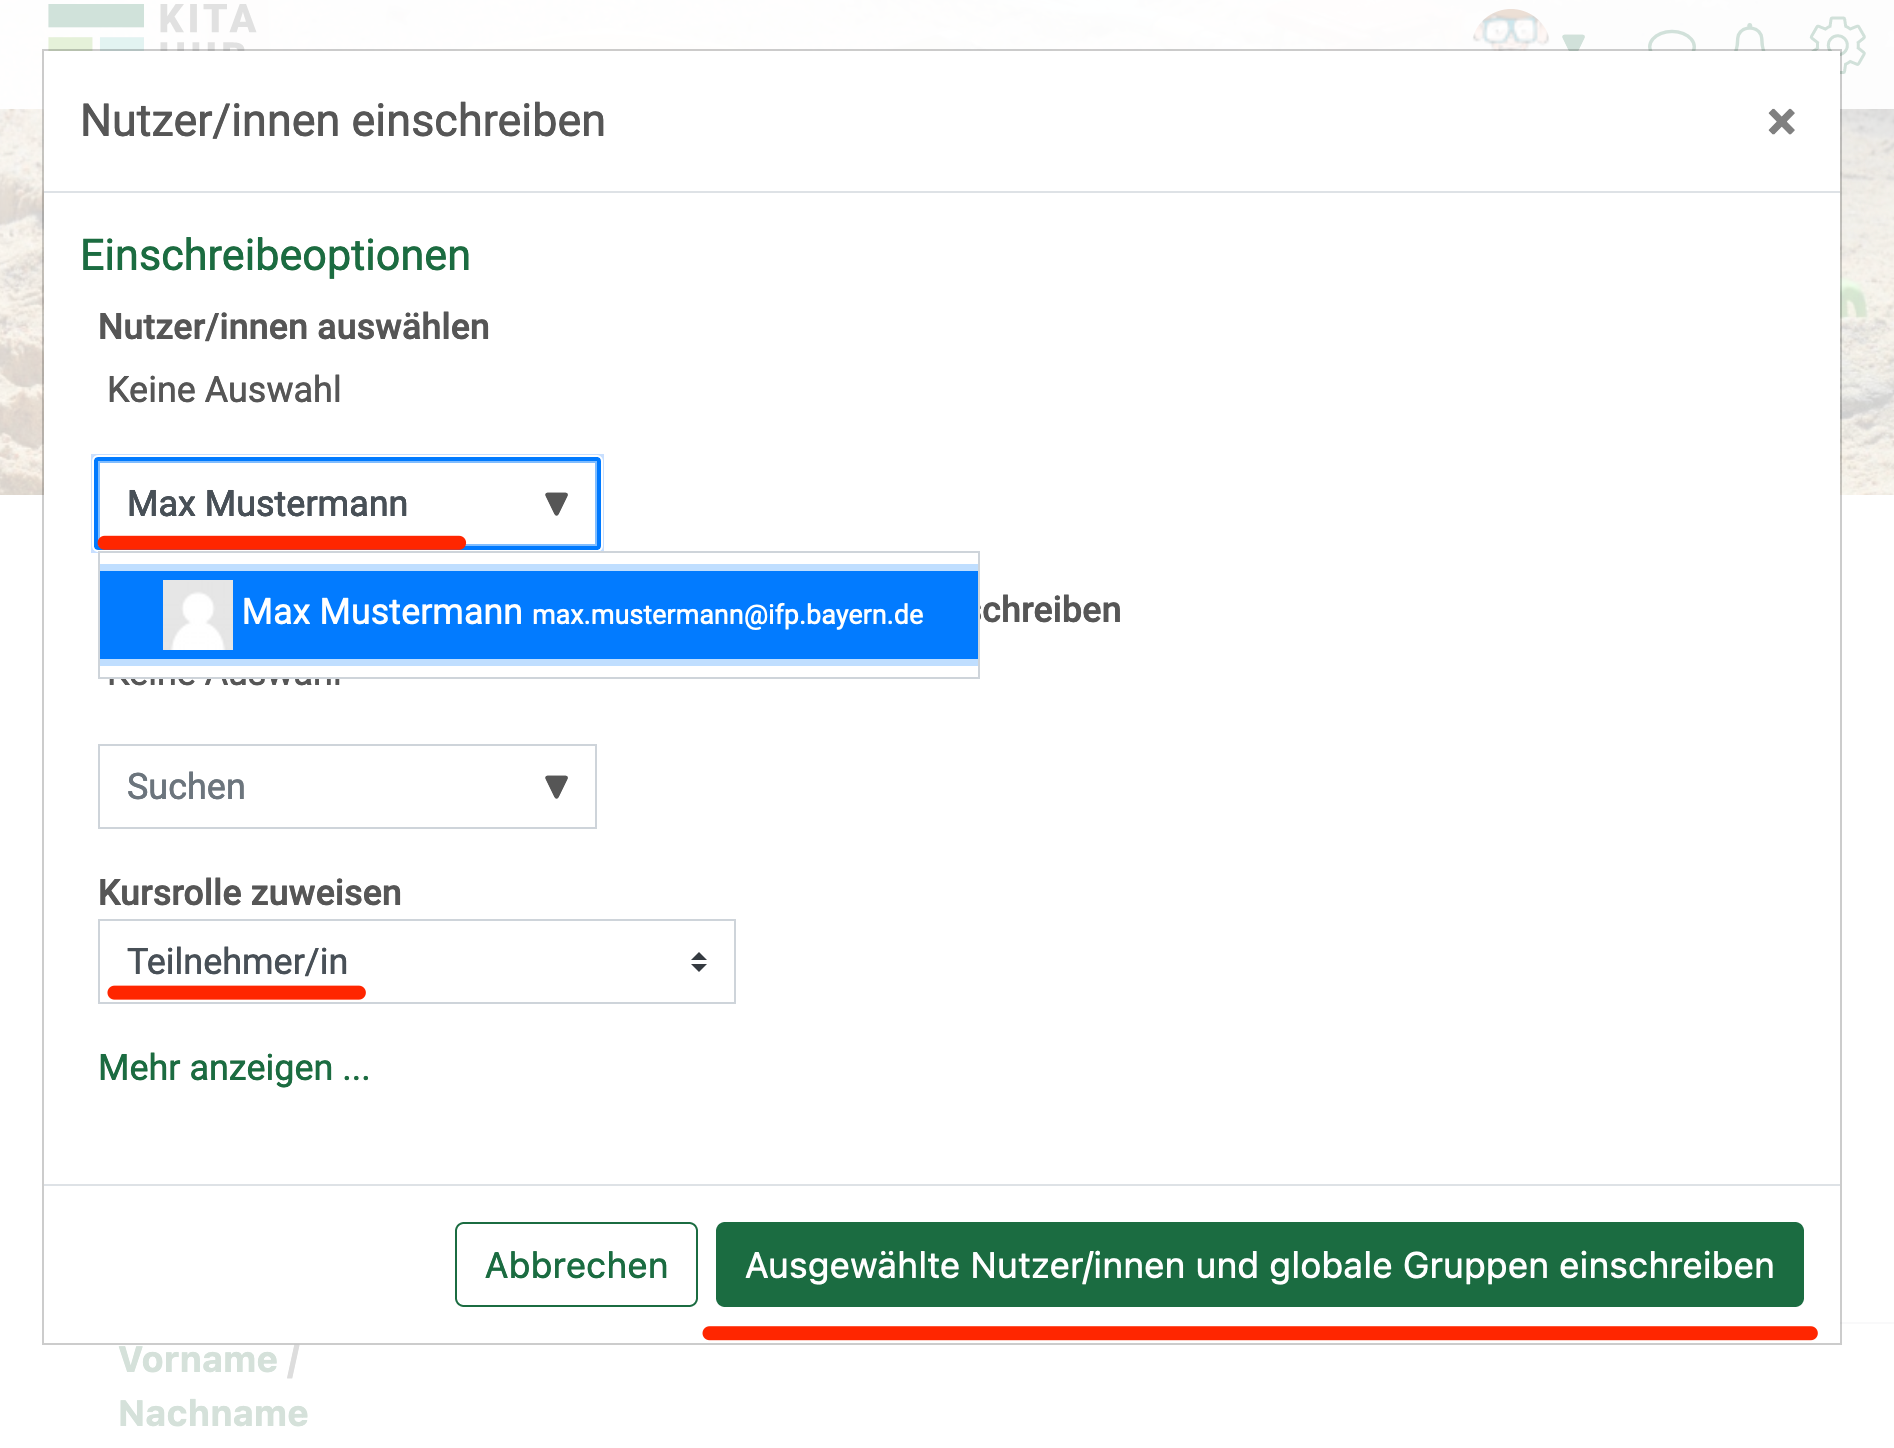This screenshot has height=1448, width=1894.
Task: Close the Nutzer/innen einschreiben dialog
Action: pos(1781,122)
